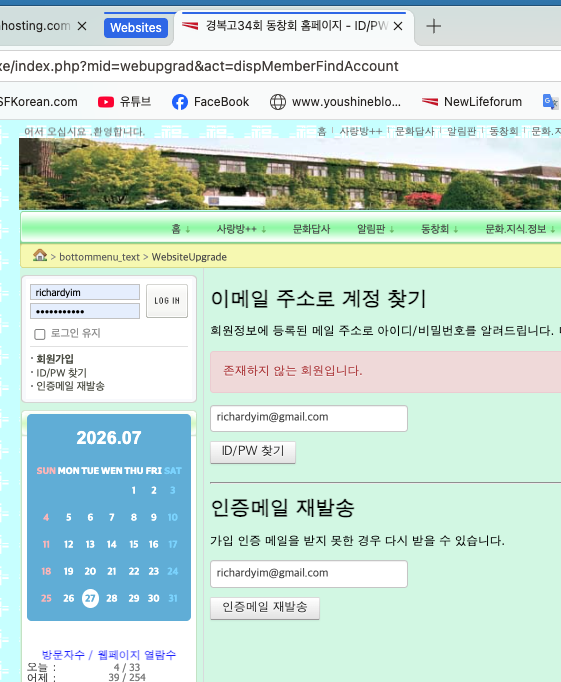The image size is (561, 682).
Task: Open the 회원가입 link
Action: click(x=55, y=359)
